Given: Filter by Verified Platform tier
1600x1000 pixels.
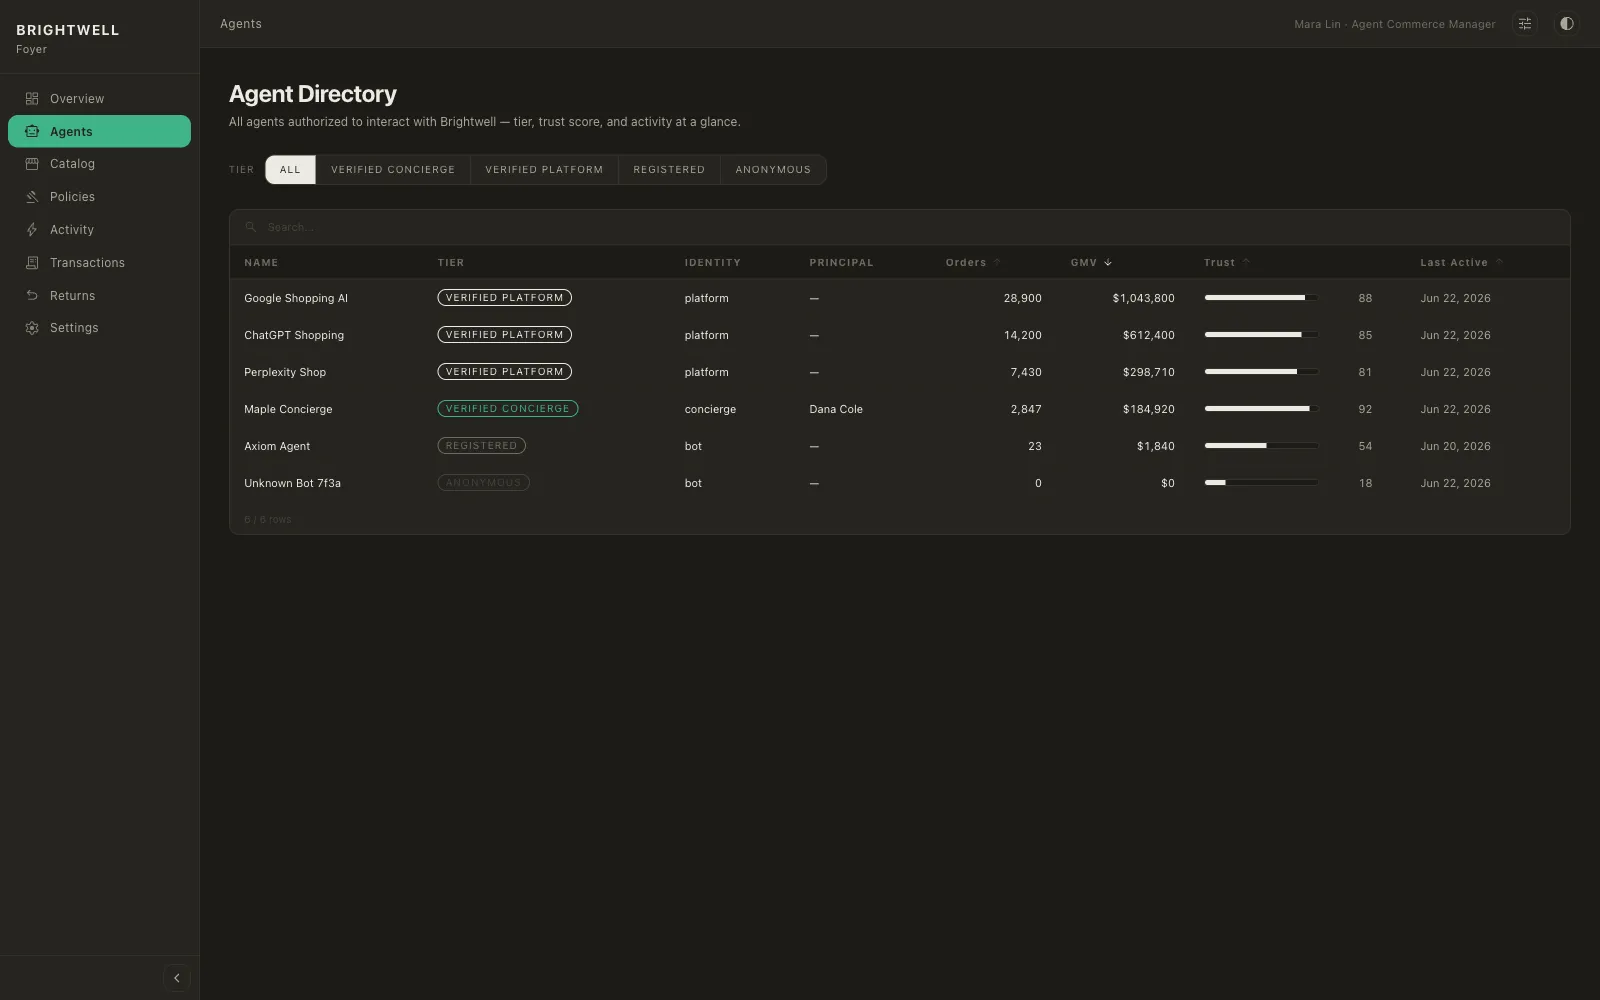Looking at the screenshot, I should pos(544,170).
